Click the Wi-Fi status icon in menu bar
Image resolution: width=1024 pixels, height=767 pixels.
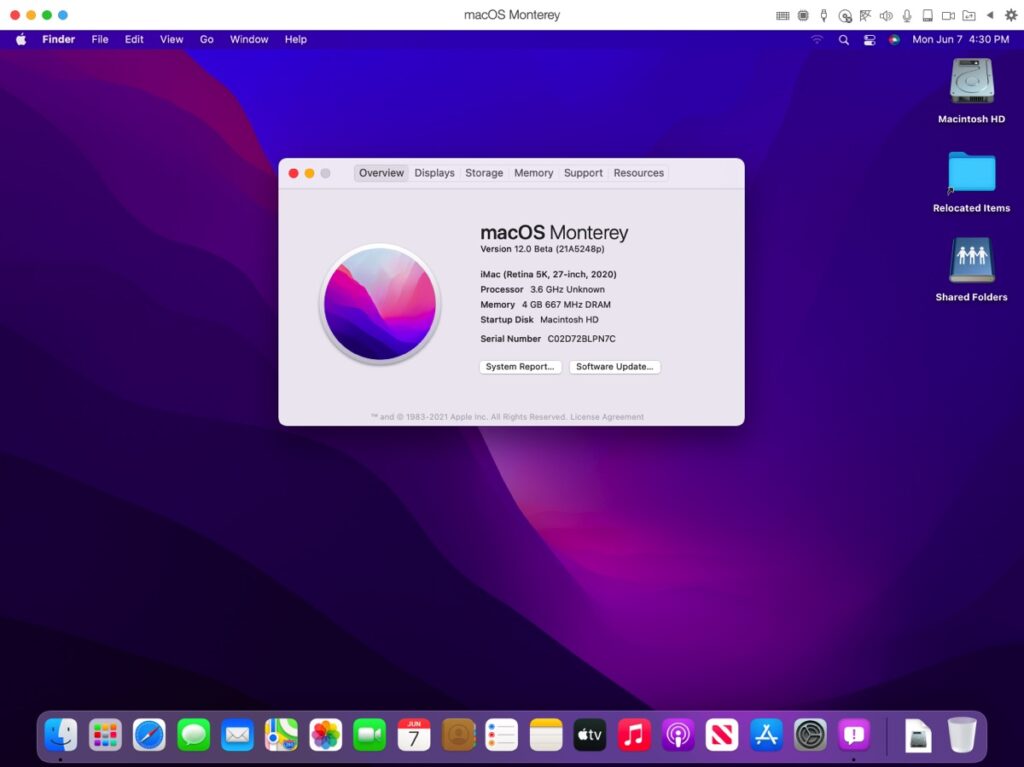pos(817,39)
